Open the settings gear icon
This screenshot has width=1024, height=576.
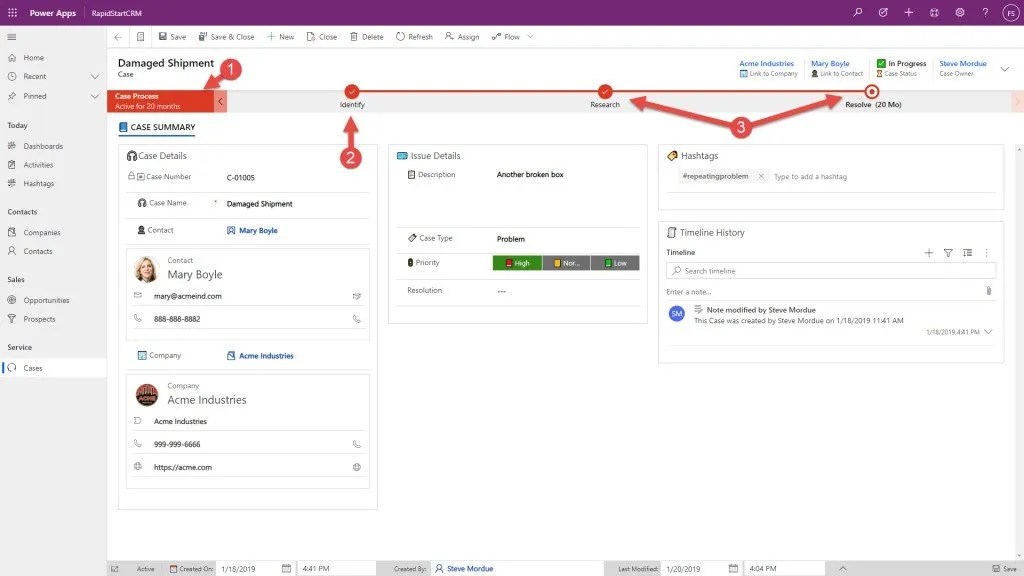coord(959,12)
